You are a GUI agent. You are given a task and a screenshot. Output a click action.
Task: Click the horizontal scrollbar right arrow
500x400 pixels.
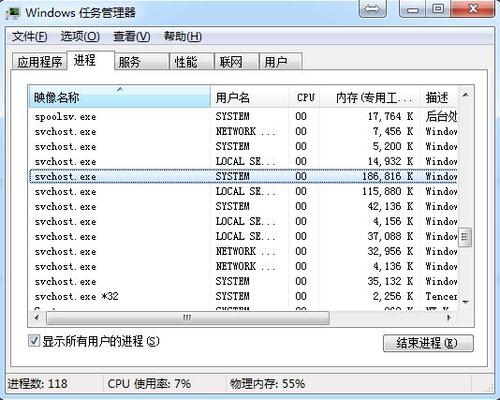coord(449,318)
